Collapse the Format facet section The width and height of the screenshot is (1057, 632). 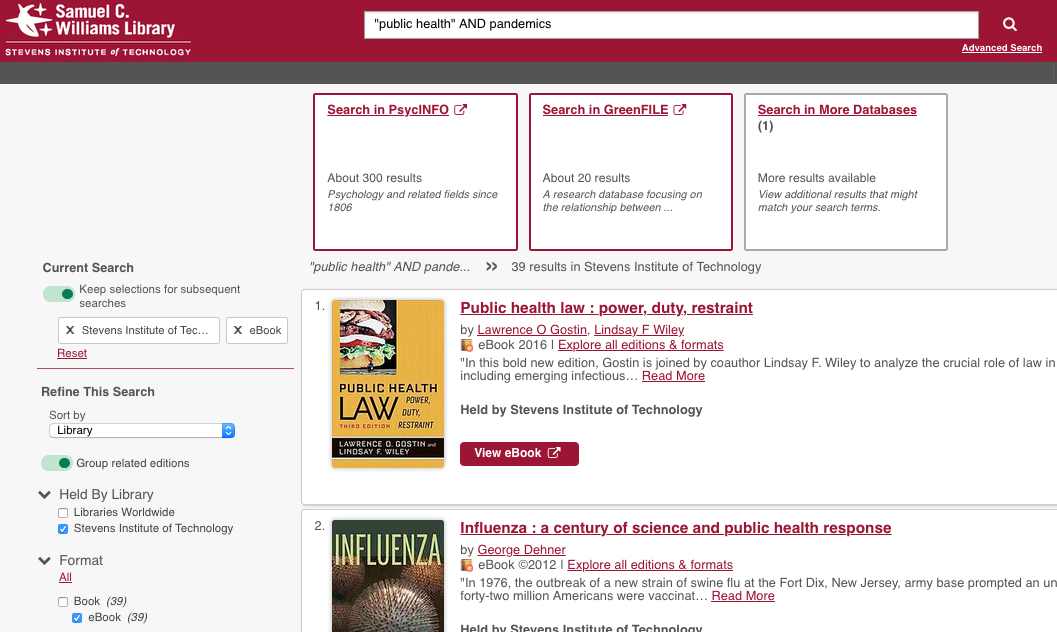click(44, 561)
